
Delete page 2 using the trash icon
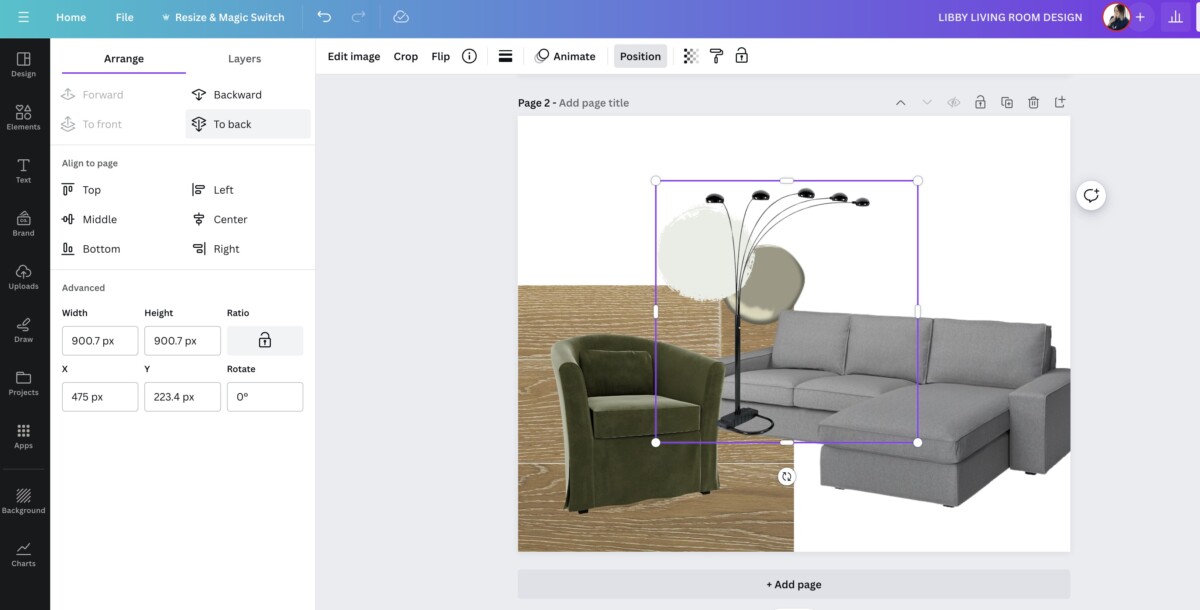[x=1033, y=102]
